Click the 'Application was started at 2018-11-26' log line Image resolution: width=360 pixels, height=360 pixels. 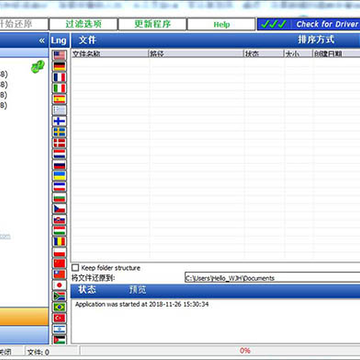point(142,304)
